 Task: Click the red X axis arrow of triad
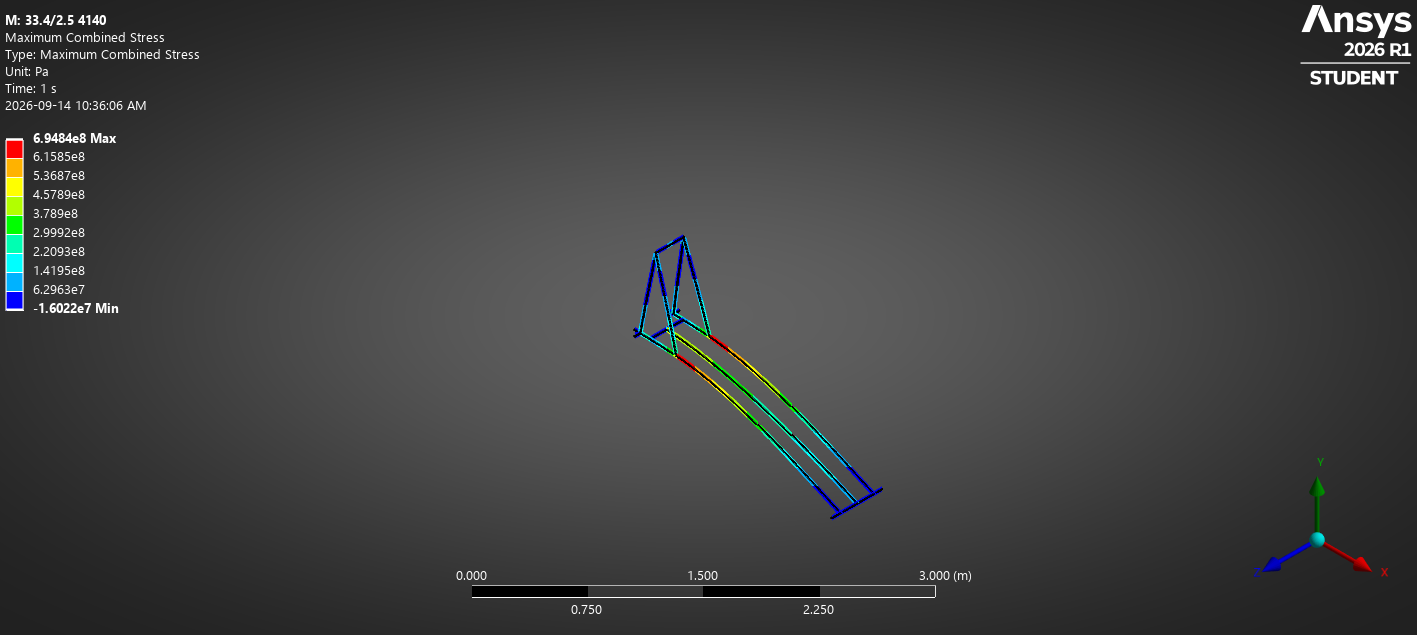click(x=1360, y=564)
